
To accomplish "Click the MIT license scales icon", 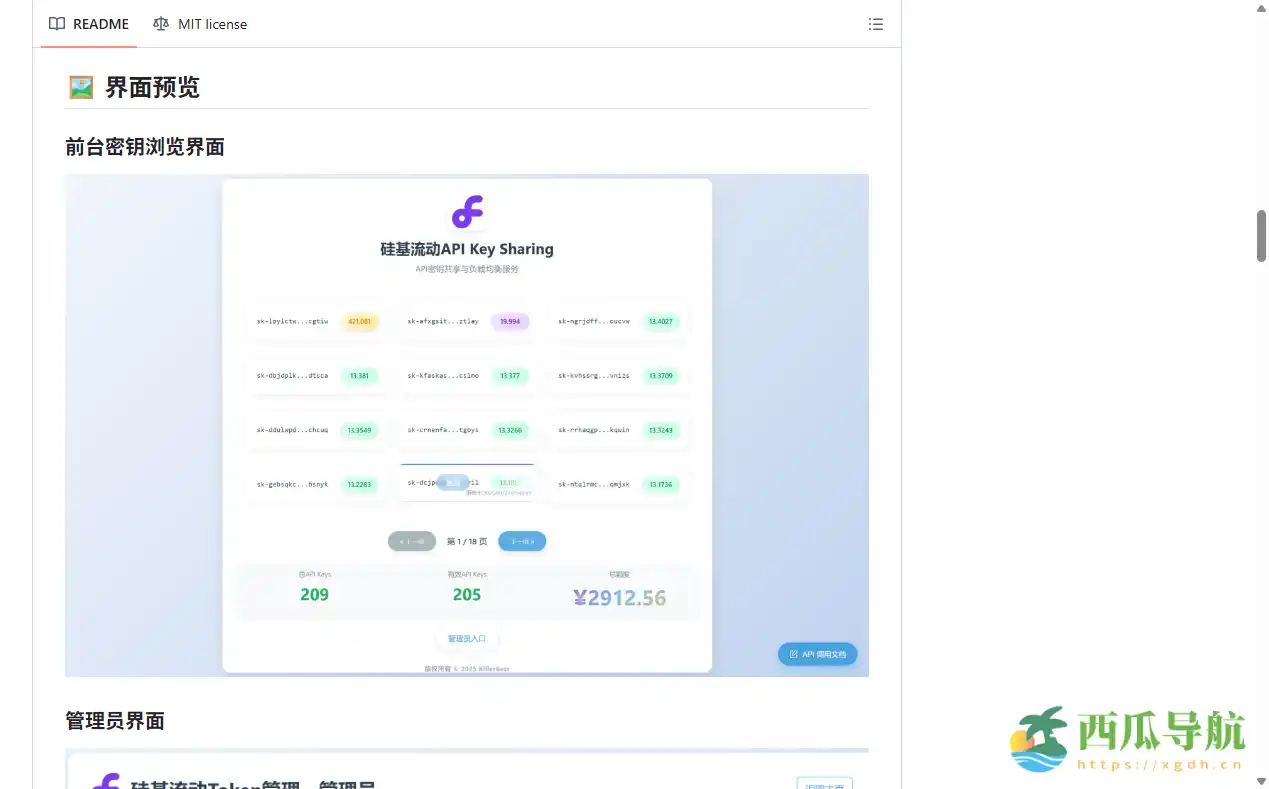I will (x=161, y=24).
